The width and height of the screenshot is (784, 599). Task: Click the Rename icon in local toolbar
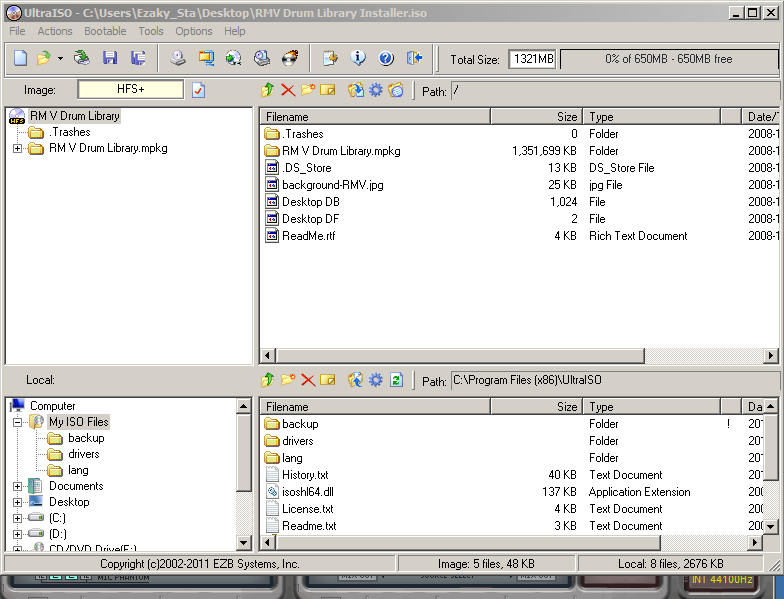click(328, 380)
